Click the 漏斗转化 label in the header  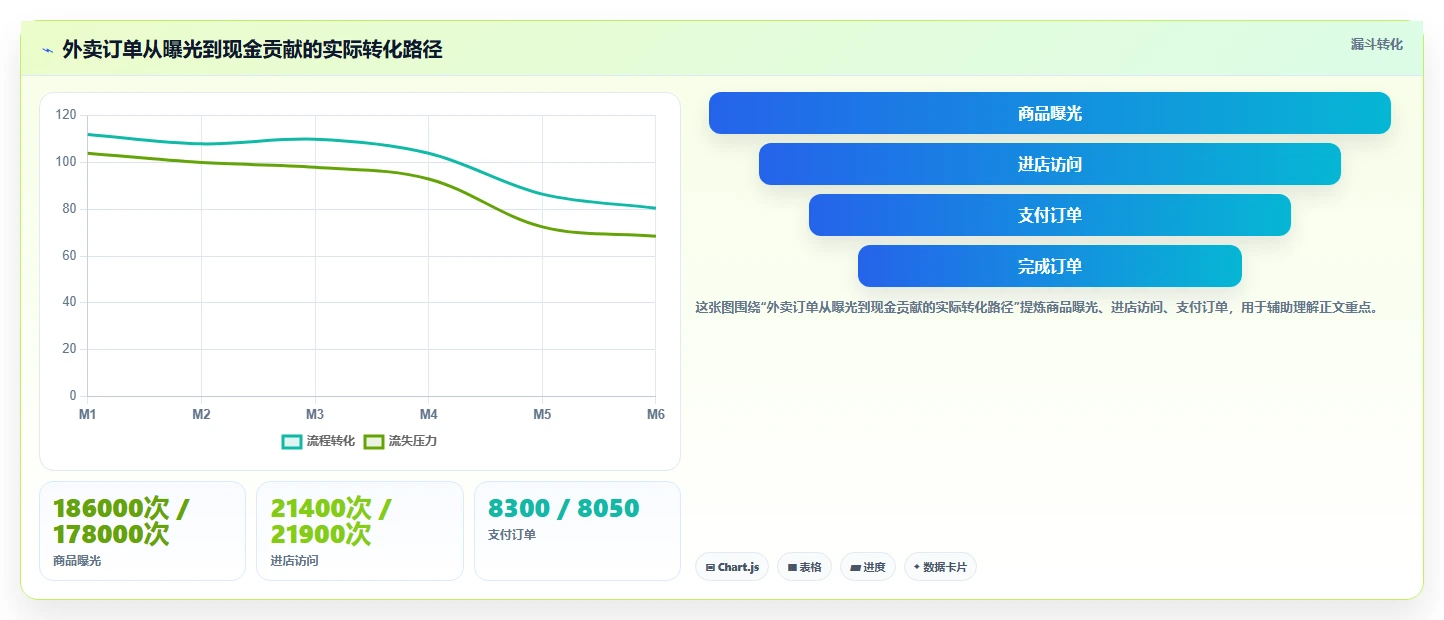point(1376,44)
